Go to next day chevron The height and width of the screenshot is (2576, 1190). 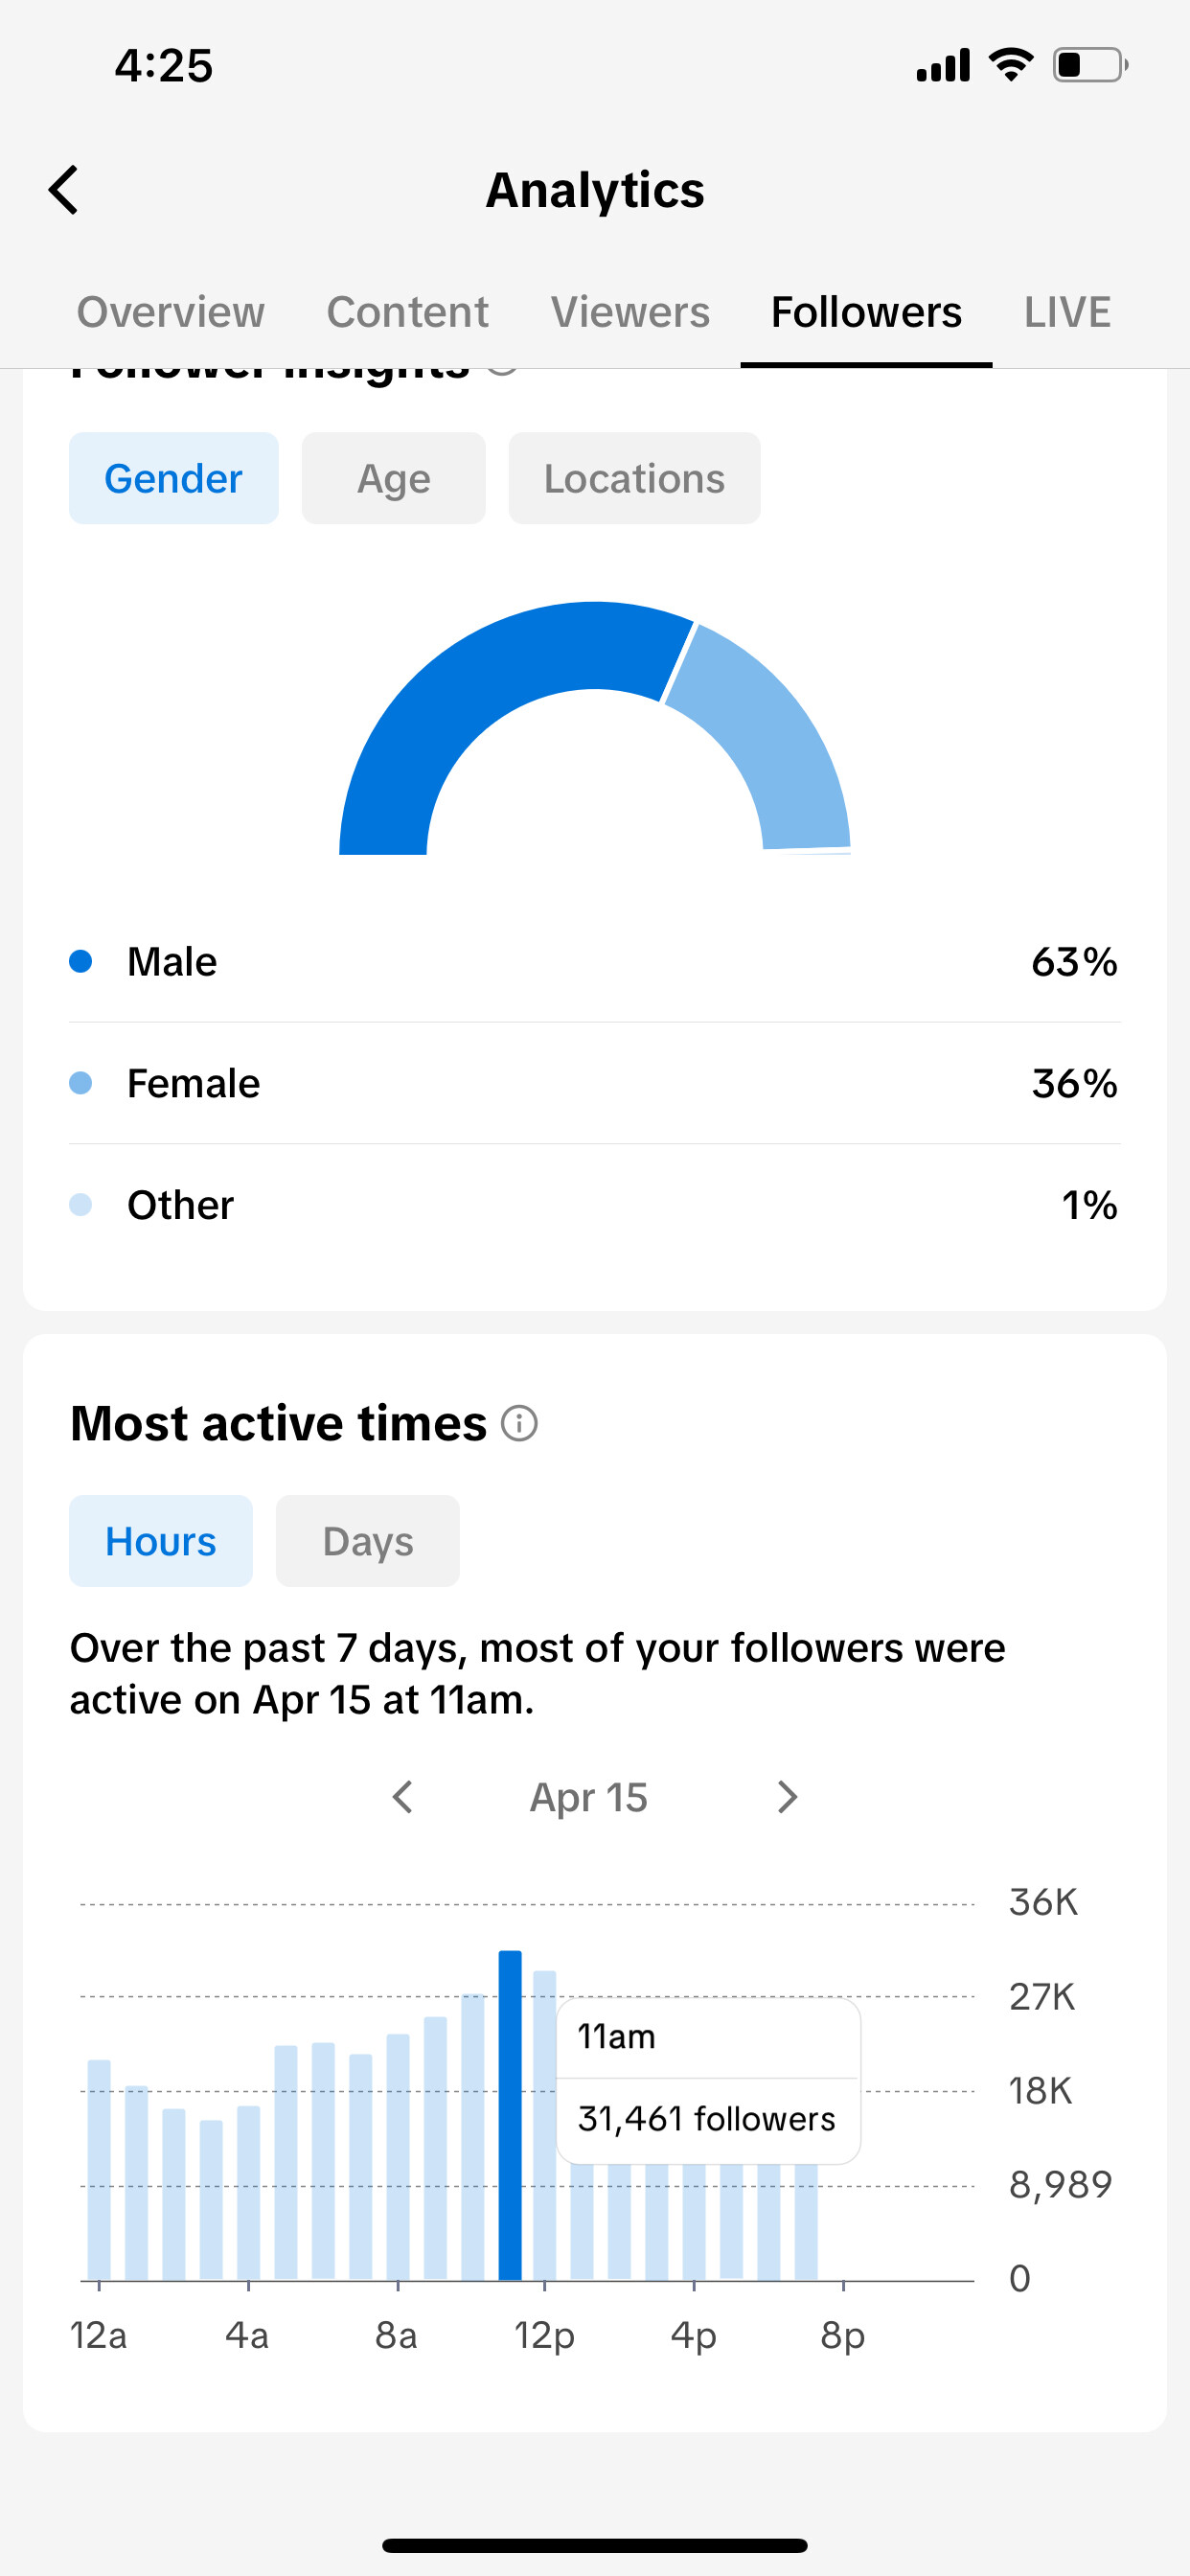[x=788, y=1797]
